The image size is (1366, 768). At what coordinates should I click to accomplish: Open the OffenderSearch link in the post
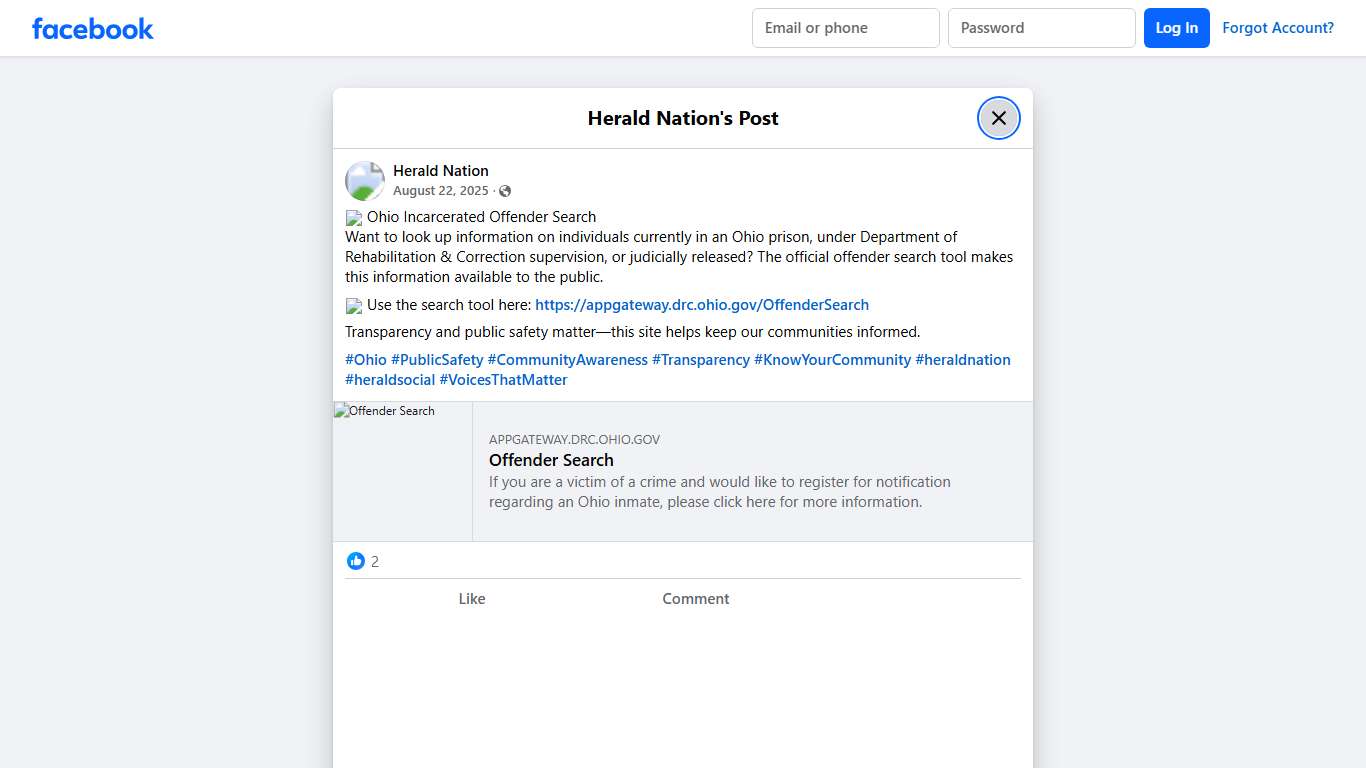point(702,304)
